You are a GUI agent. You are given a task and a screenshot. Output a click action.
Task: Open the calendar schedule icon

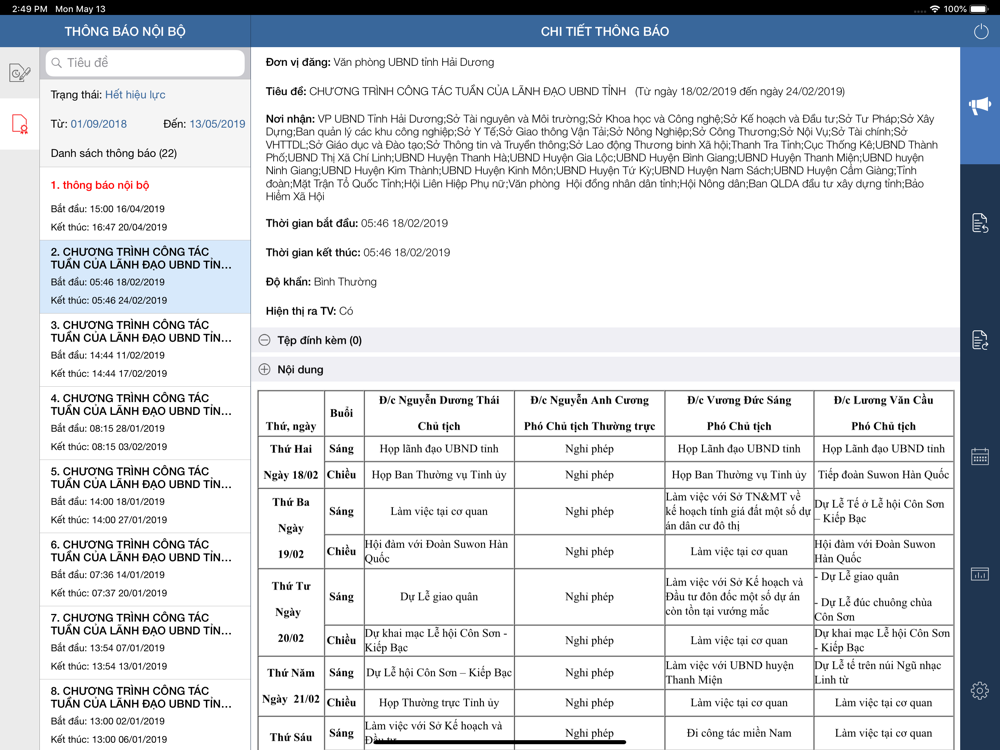click(980, 456)
